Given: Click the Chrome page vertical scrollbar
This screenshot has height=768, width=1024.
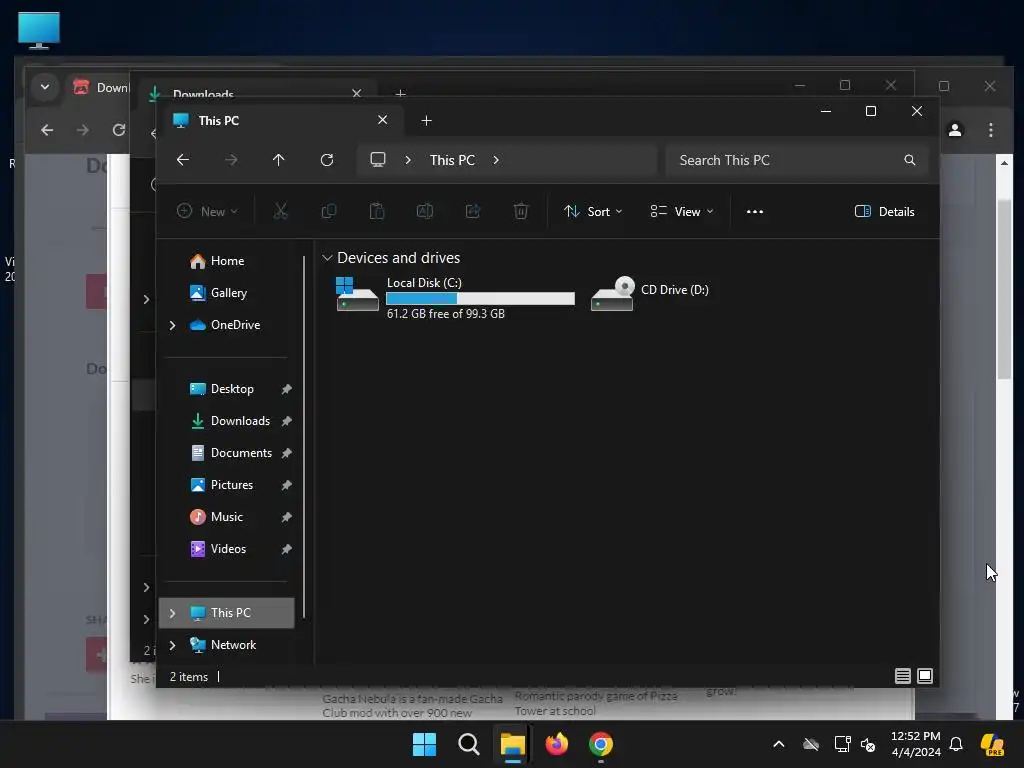Looking at the screenshot, I should pos(1004,289).
